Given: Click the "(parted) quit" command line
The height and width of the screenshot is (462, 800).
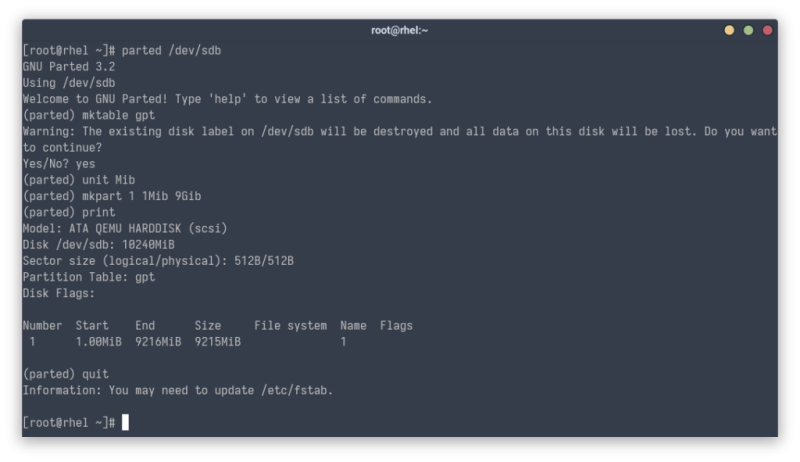Looking at the screenshot, I should pos(66,374).
